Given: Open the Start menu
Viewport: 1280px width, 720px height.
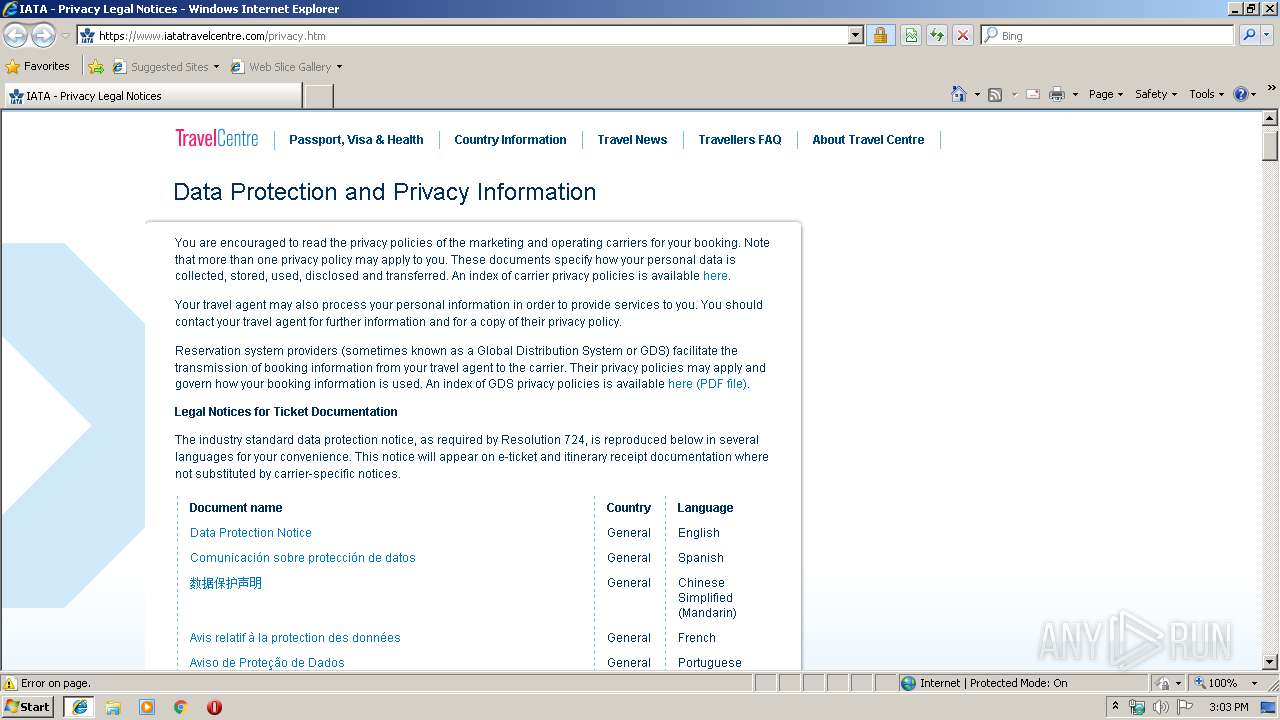Looking at the screenshot, I should 28,706.
